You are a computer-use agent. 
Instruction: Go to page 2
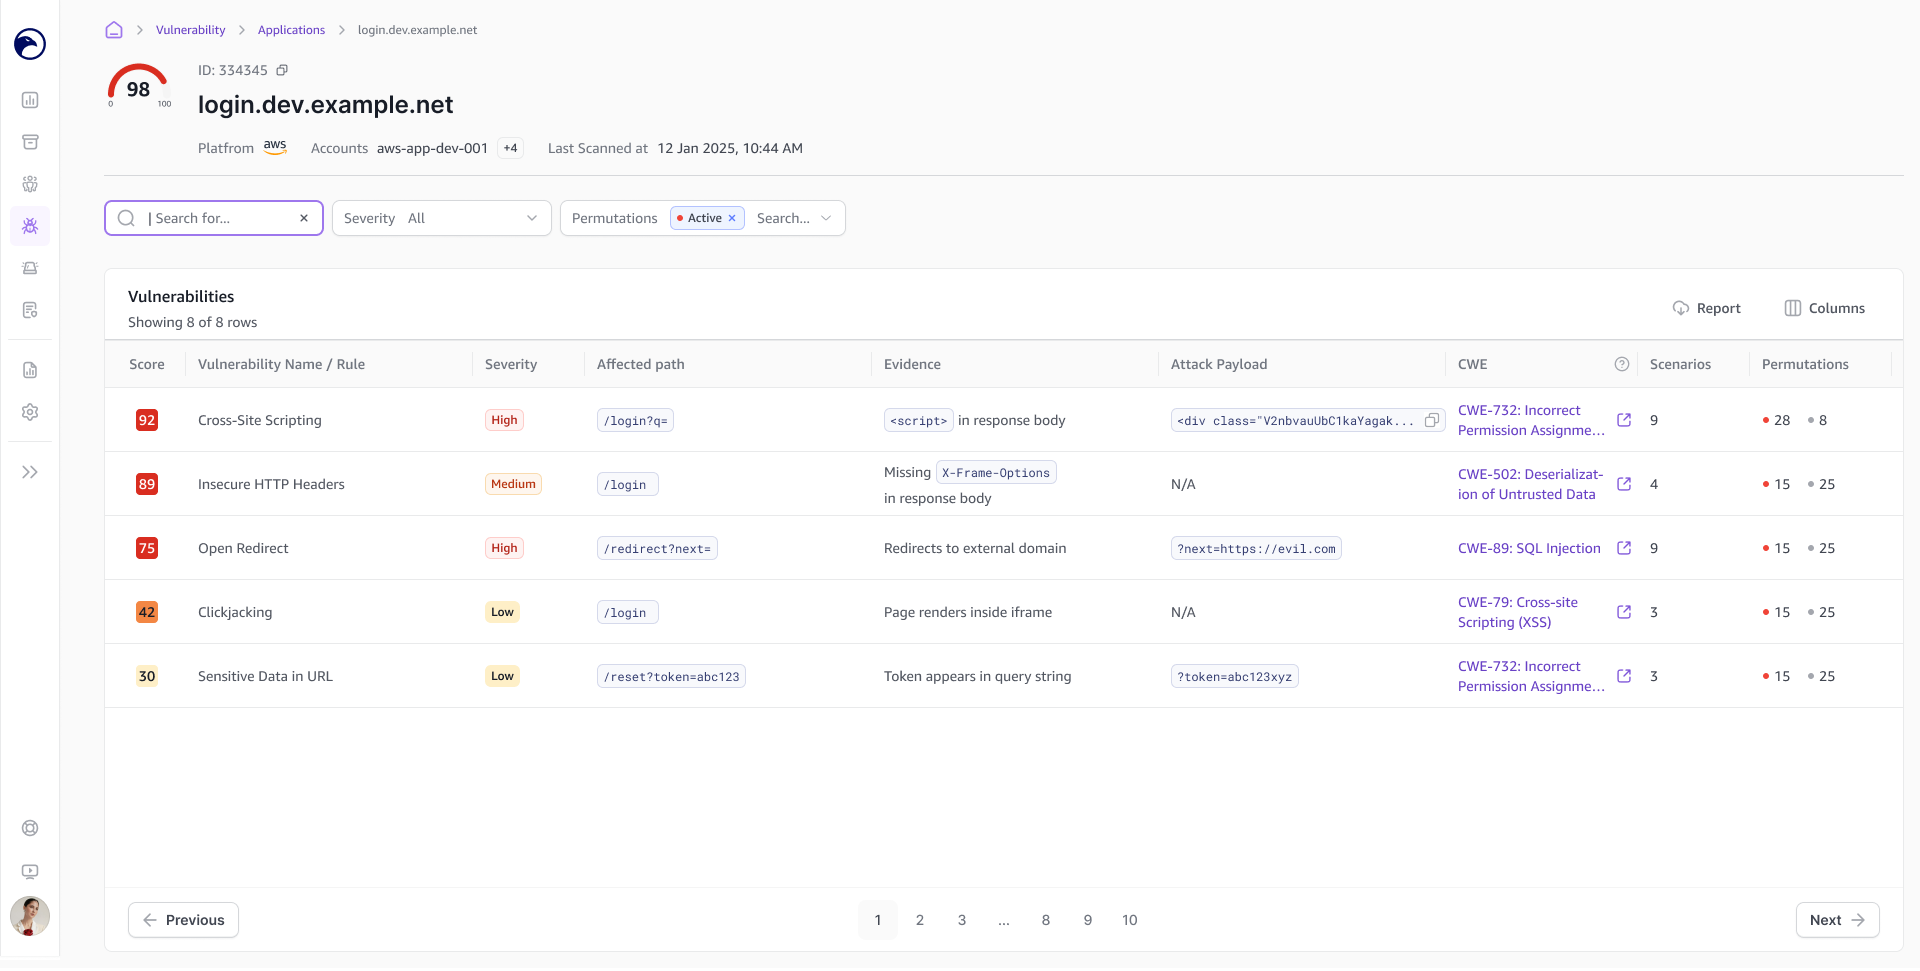coord(920,920)
